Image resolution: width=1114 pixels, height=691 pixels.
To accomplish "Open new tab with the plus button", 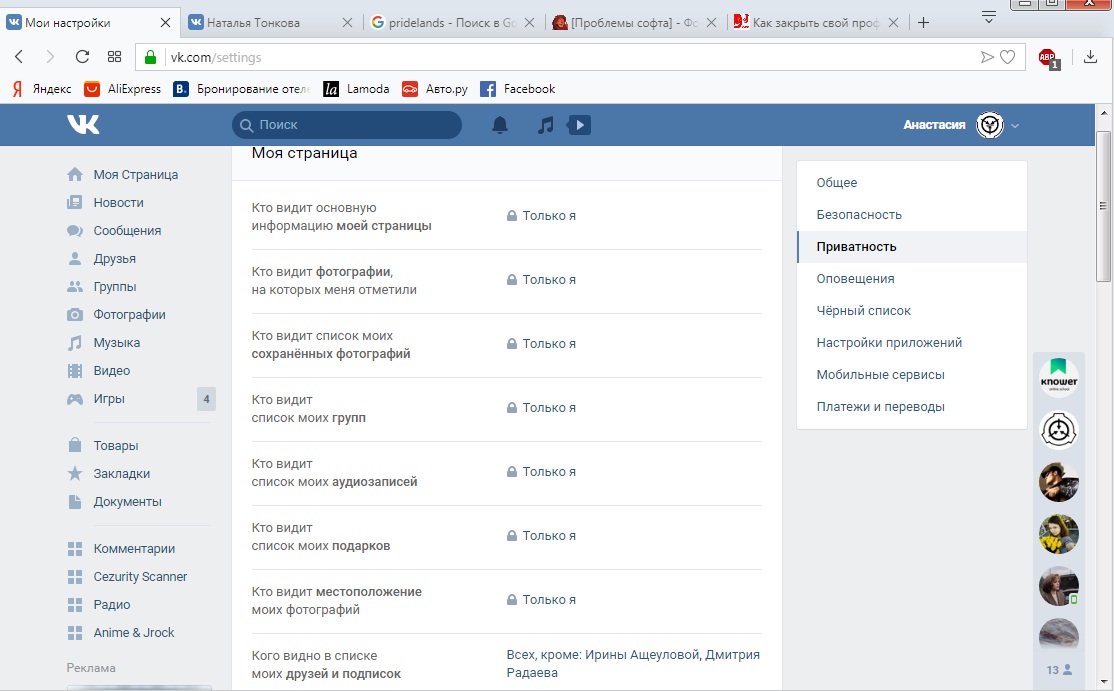I will tap(923, 23).
